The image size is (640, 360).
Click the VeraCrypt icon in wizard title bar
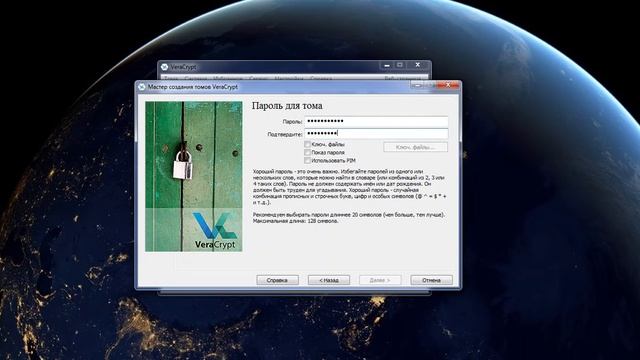(x=142, y=87)
